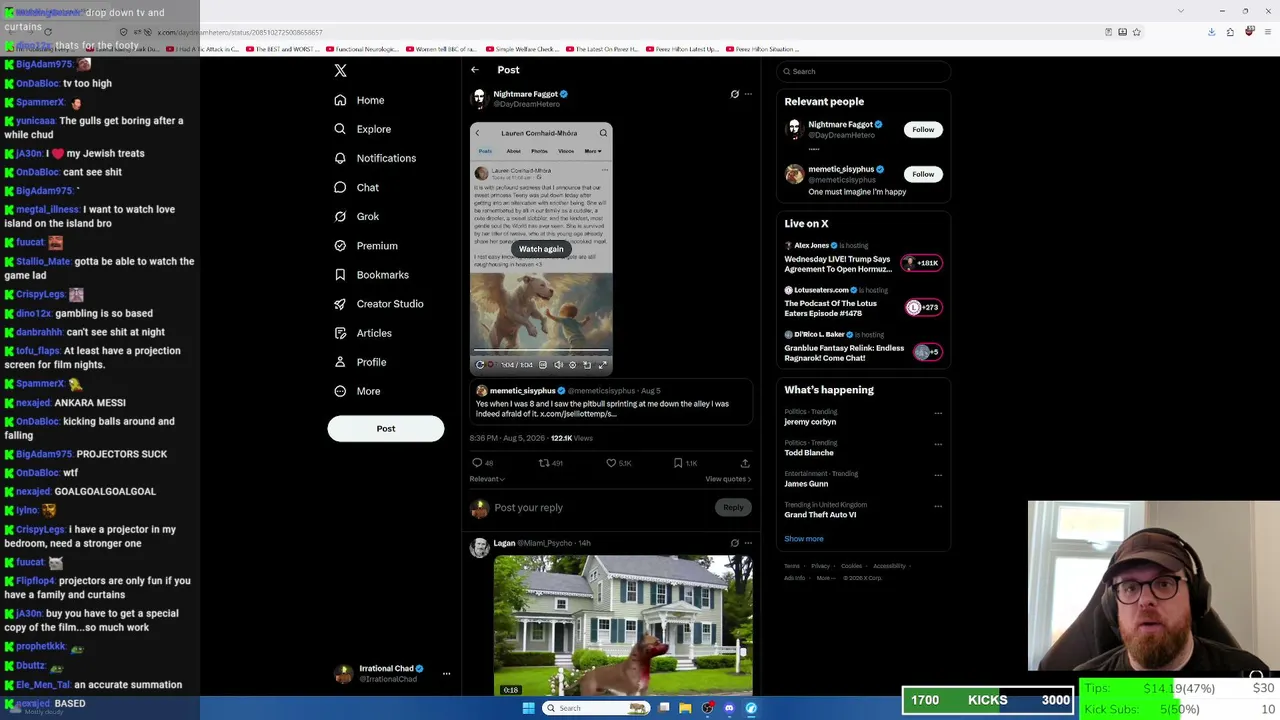Open Notifications from the sidebar
This screenshot has height=720, width=1280.
pos(374,158)
